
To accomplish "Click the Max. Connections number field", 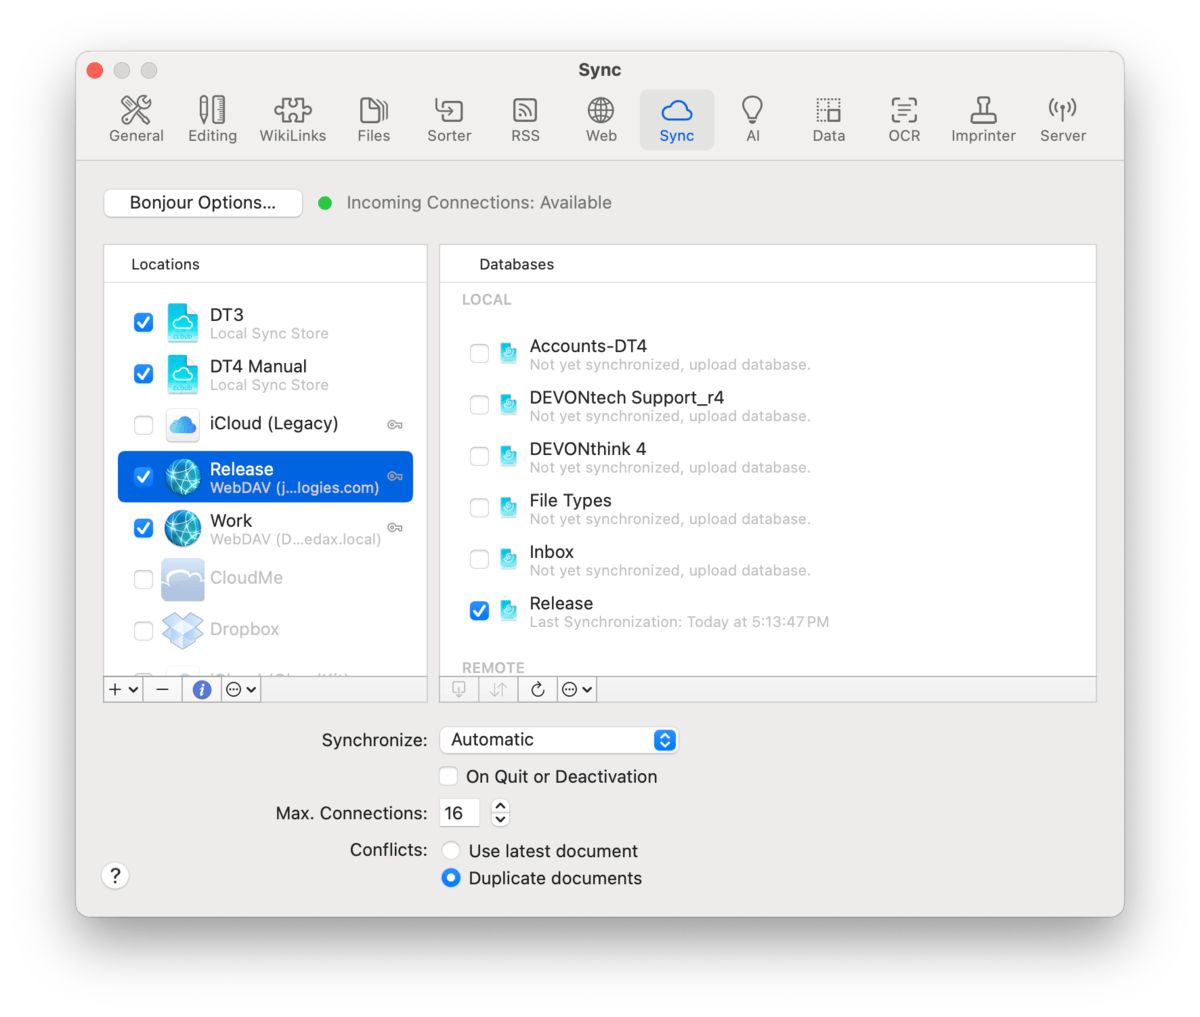I will [459, 813].
